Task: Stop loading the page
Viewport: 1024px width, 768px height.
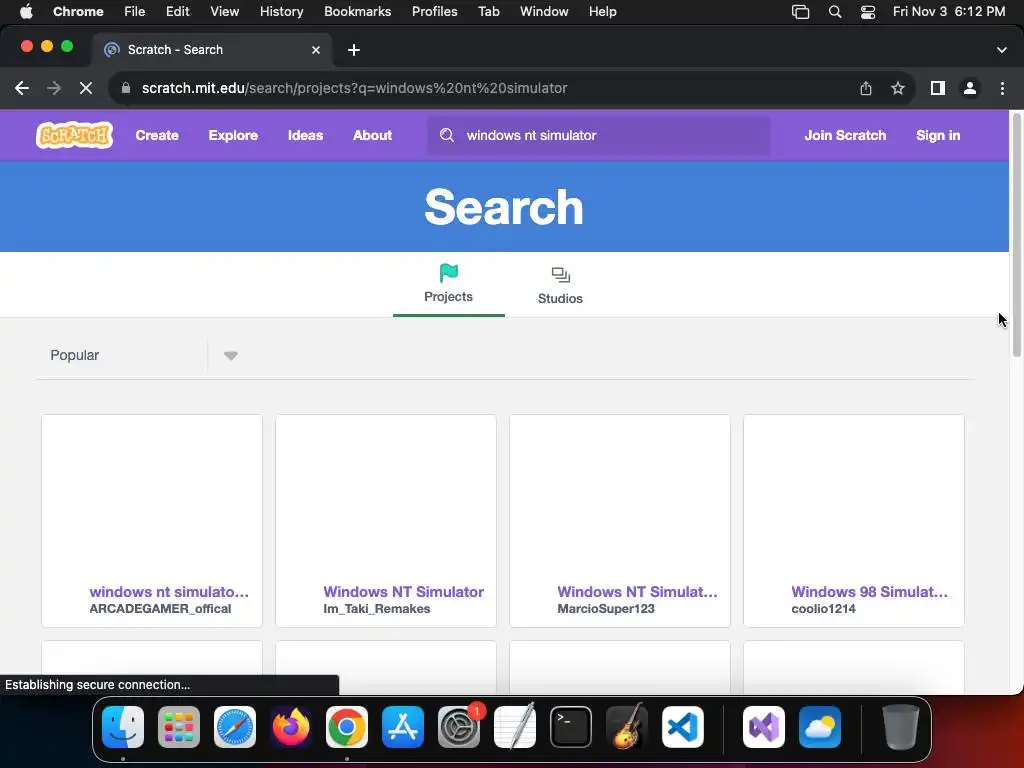Action: 86,88
